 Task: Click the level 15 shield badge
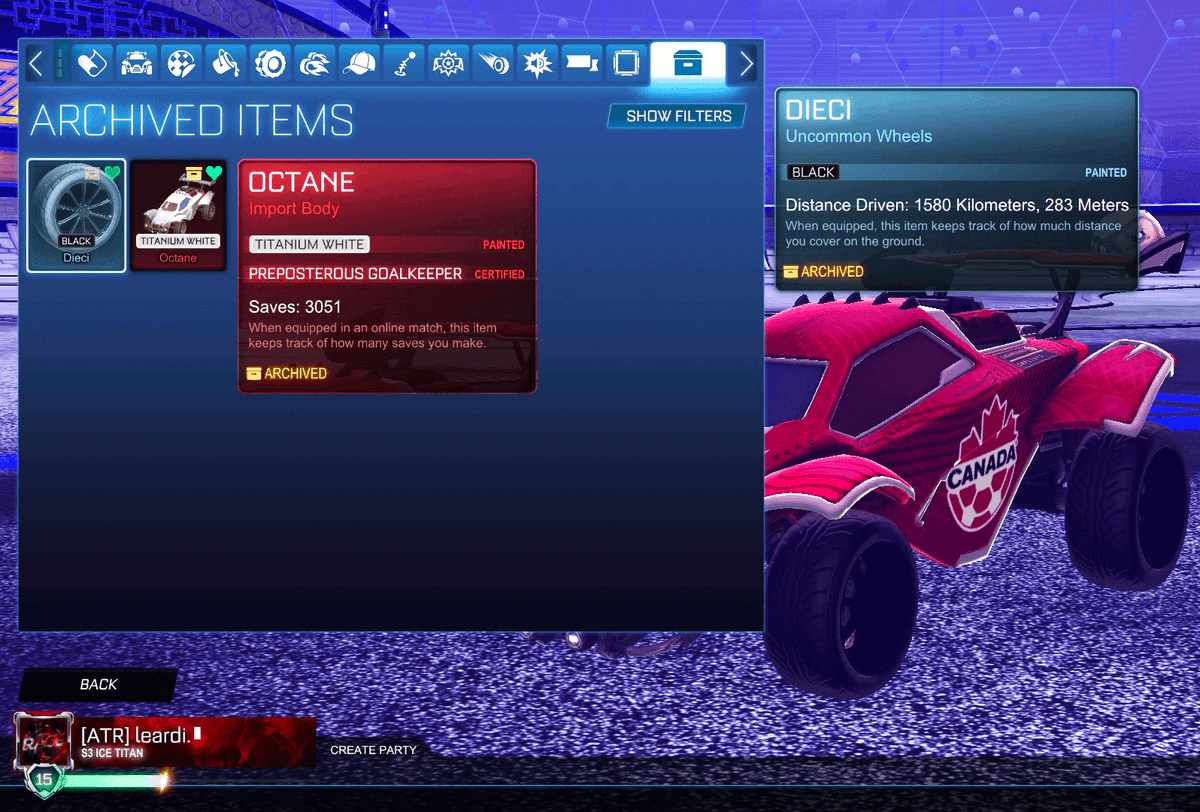pos(43,779)
